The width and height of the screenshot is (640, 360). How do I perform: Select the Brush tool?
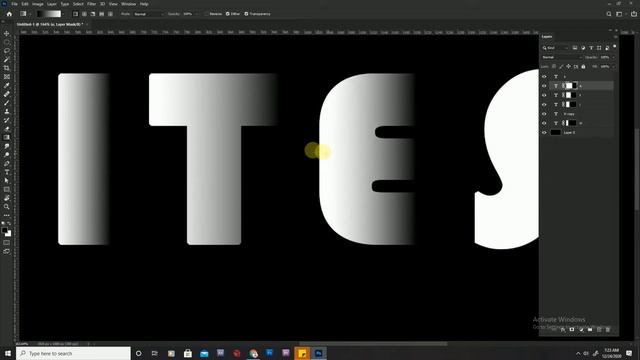7,103
